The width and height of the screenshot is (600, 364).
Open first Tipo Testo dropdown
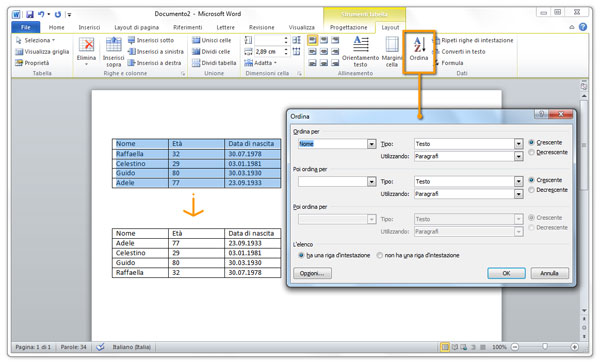pos(518,144)
